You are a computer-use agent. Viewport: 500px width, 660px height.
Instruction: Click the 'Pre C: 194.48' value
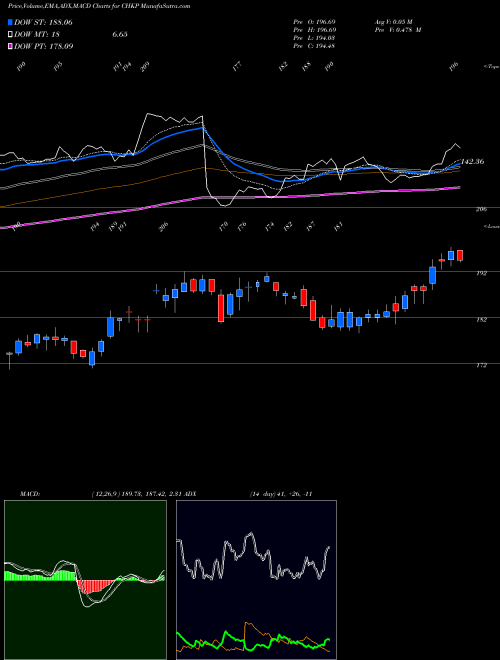(x=314, y=46)
